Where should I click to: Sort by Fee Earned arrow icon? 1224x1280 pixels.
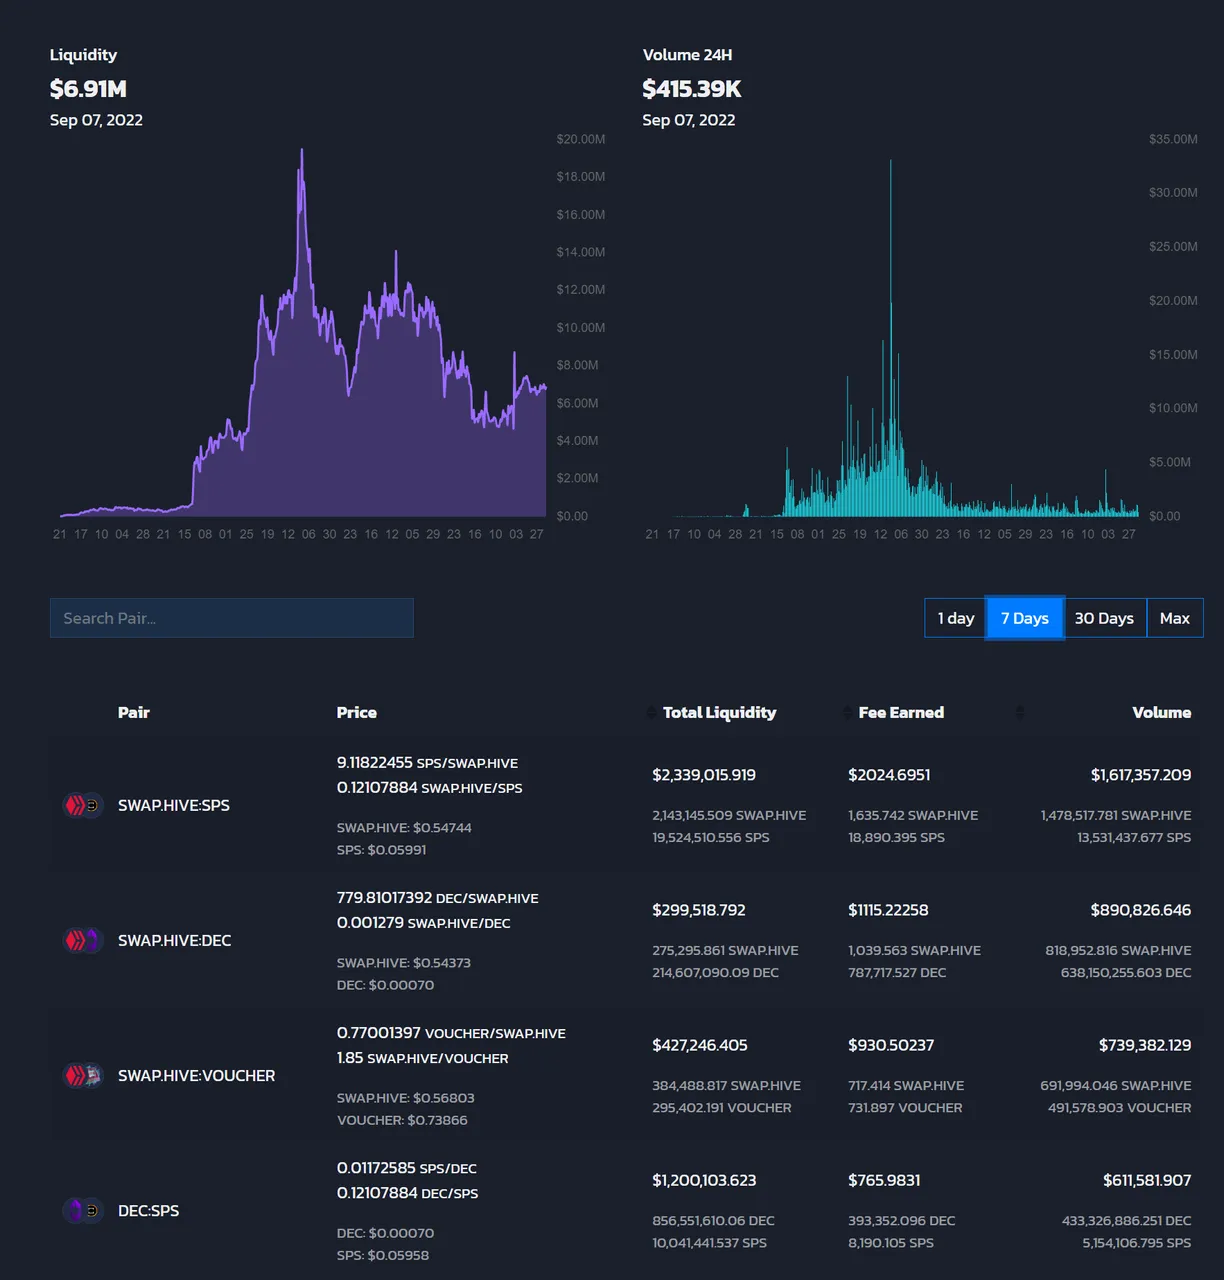click(849, 713)
